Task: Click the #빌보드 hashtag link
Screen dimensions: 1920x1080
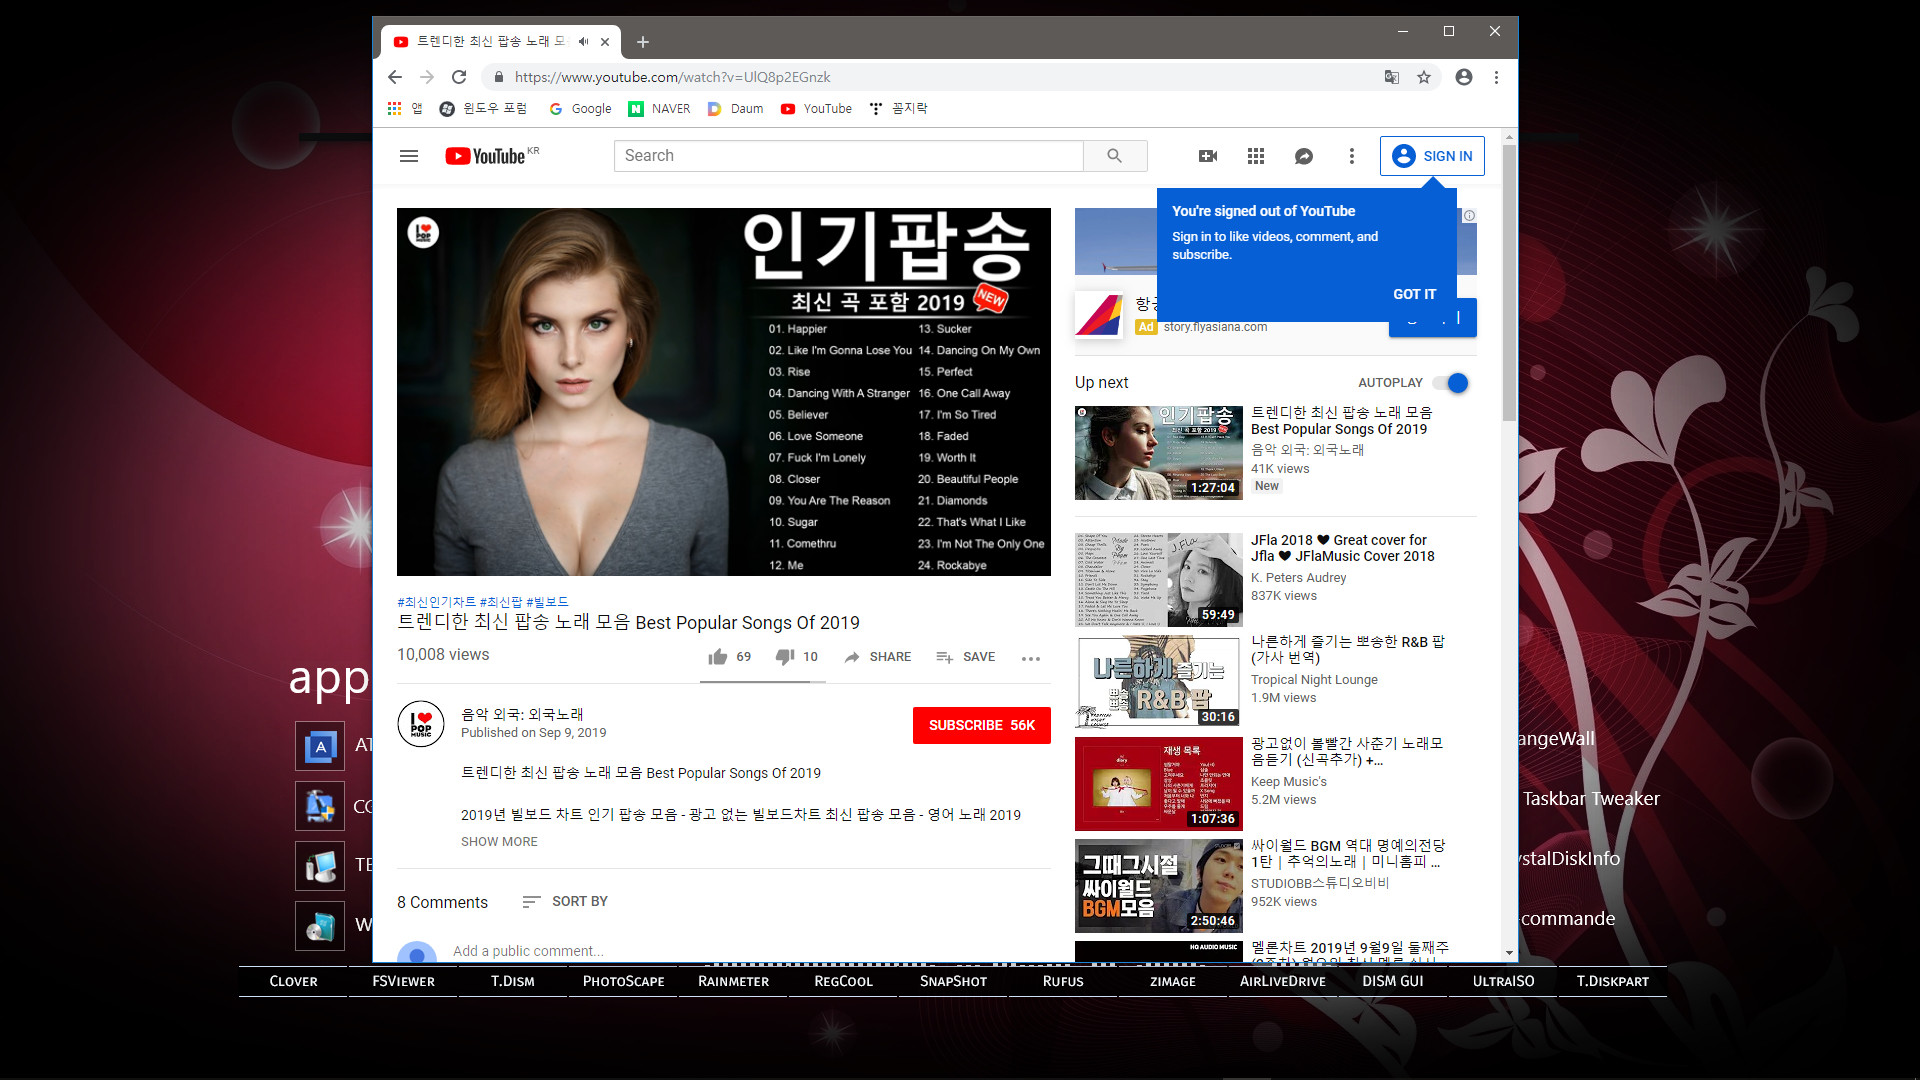Action: click(547, 602)
